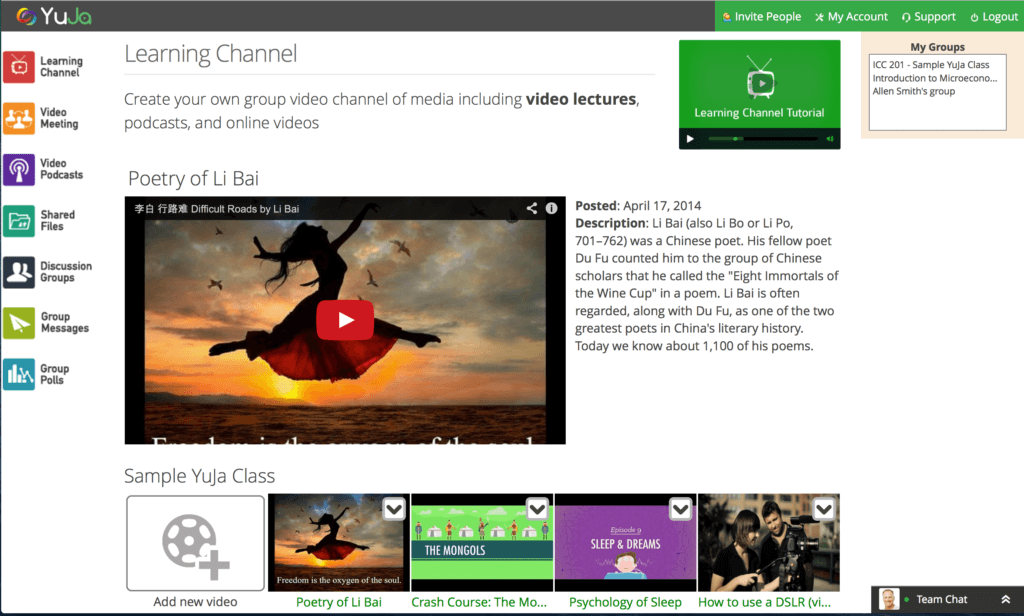
Task: Click the YuJa logo
Action: coord(54,16)
